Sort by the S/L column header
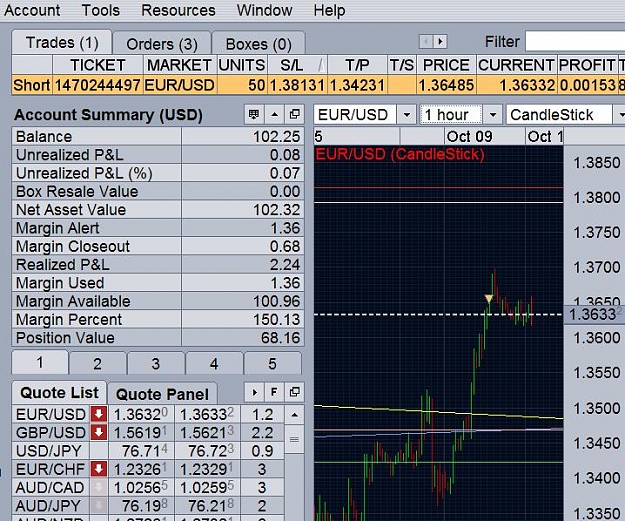625x521 pixels. coord(297,65)
